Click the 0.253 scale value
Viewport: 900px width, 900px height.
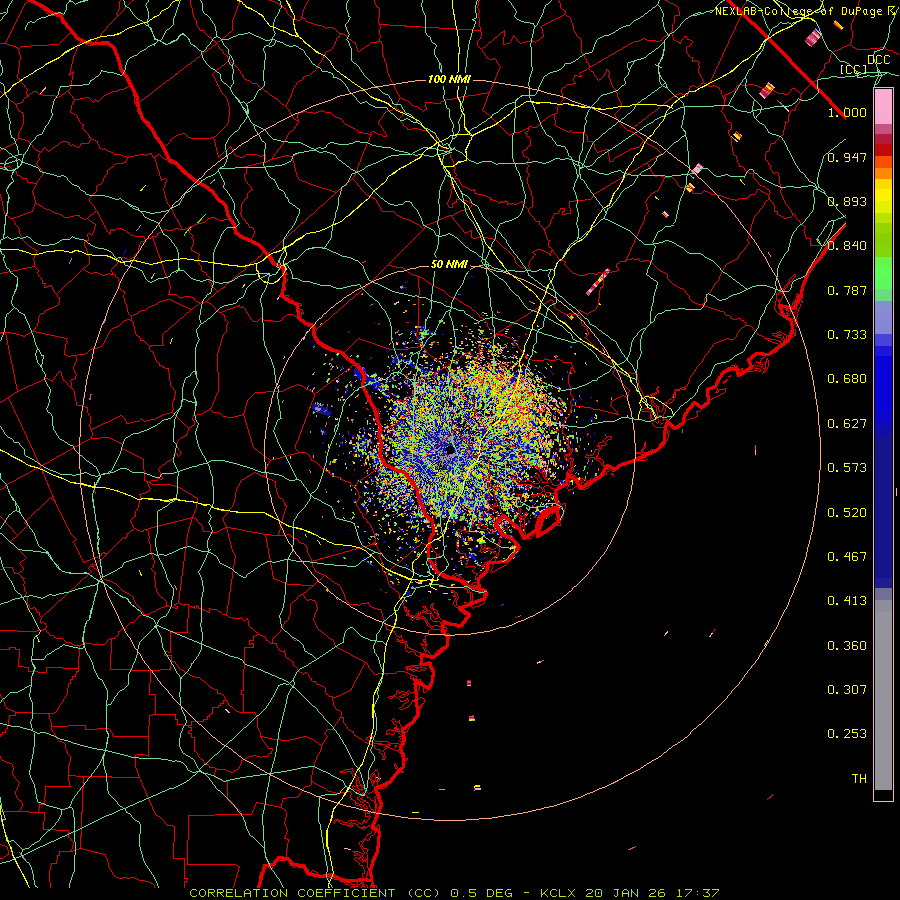(847, 734)
